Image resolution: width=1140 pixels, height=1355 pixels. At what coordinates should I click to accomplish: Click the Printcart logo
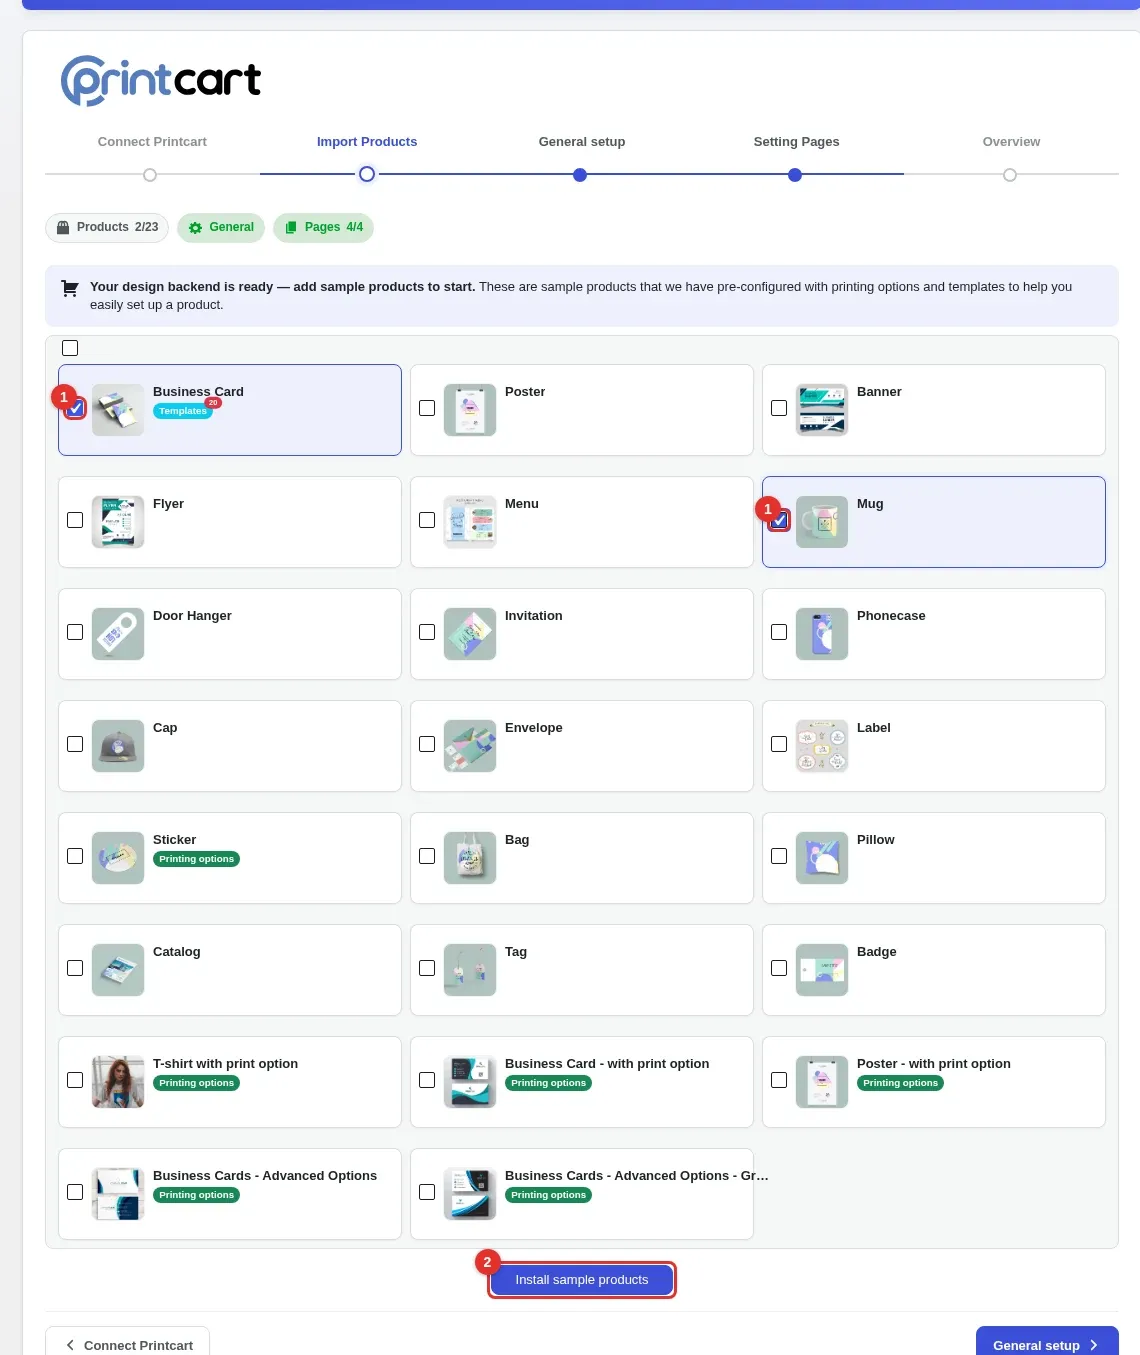161,80
